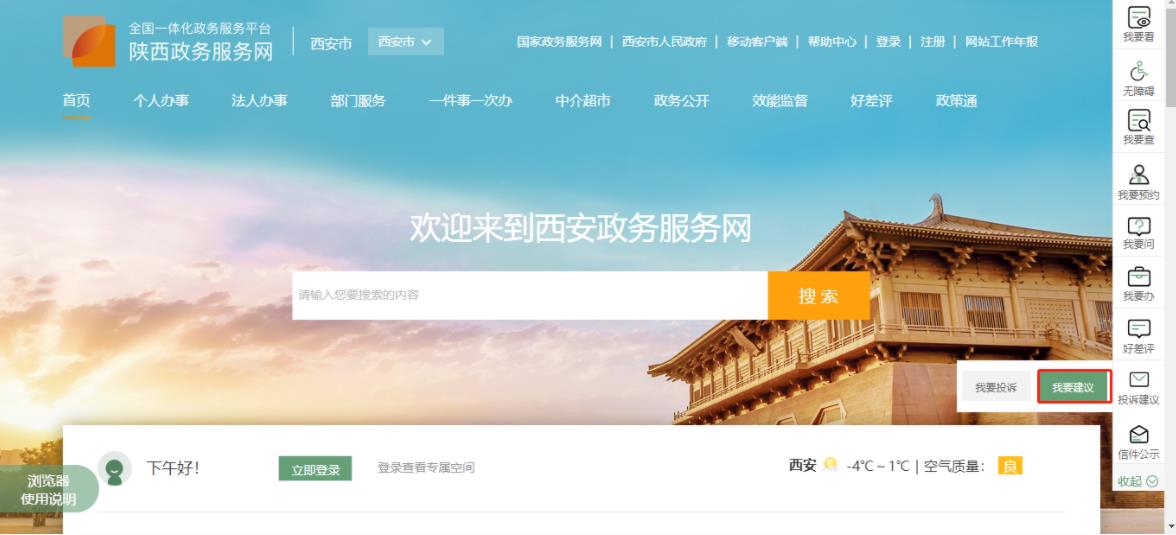Collapse the sidebar with 收起 chevron
Viewport: 1176px width, 535px height.
(1138, 481)
